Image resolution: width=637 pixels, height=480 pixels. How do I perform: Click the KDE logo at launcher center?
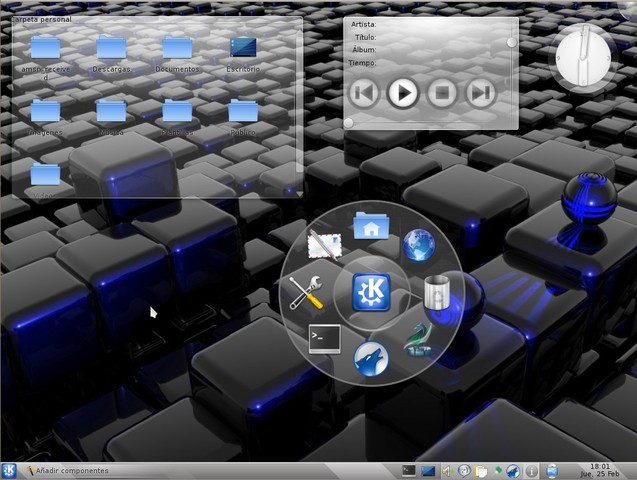(371, 292)
